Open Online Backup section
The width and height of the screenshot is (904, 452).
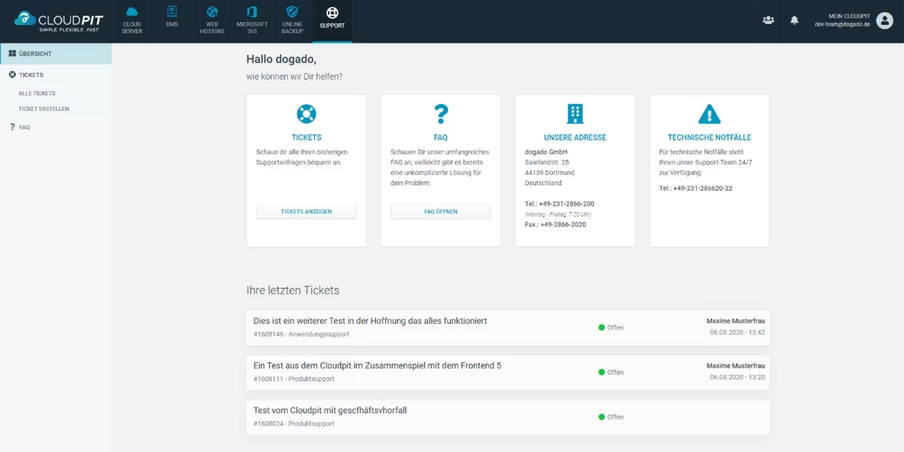coord(292,20)
